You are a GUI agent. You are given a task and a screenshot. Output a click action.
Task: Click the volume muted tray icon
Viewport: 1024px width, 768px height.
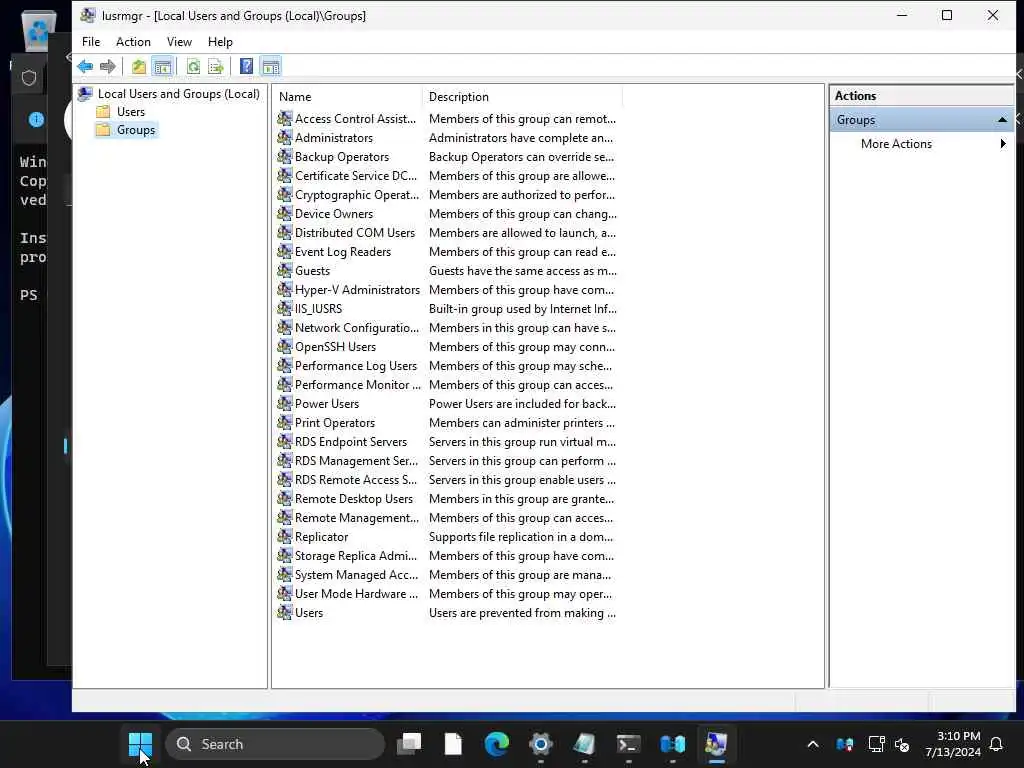tap(903, 744)
